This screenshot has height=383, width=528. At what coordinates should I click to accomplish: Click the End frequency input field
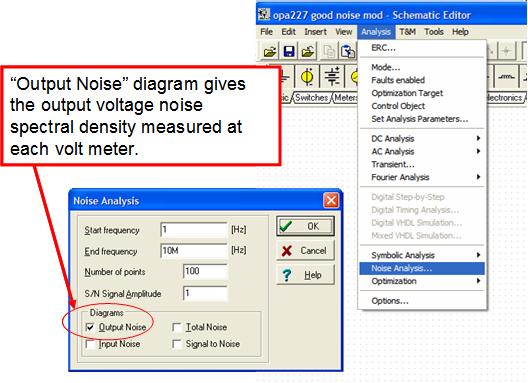click(194, 251)
